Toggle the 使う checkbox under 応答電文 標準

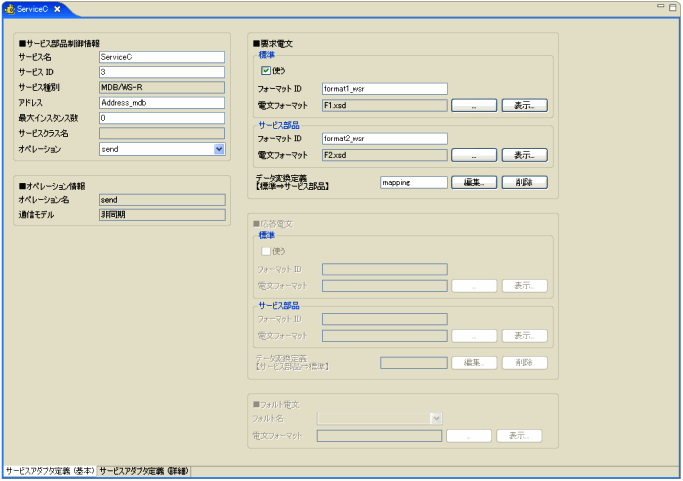(266, 251)
